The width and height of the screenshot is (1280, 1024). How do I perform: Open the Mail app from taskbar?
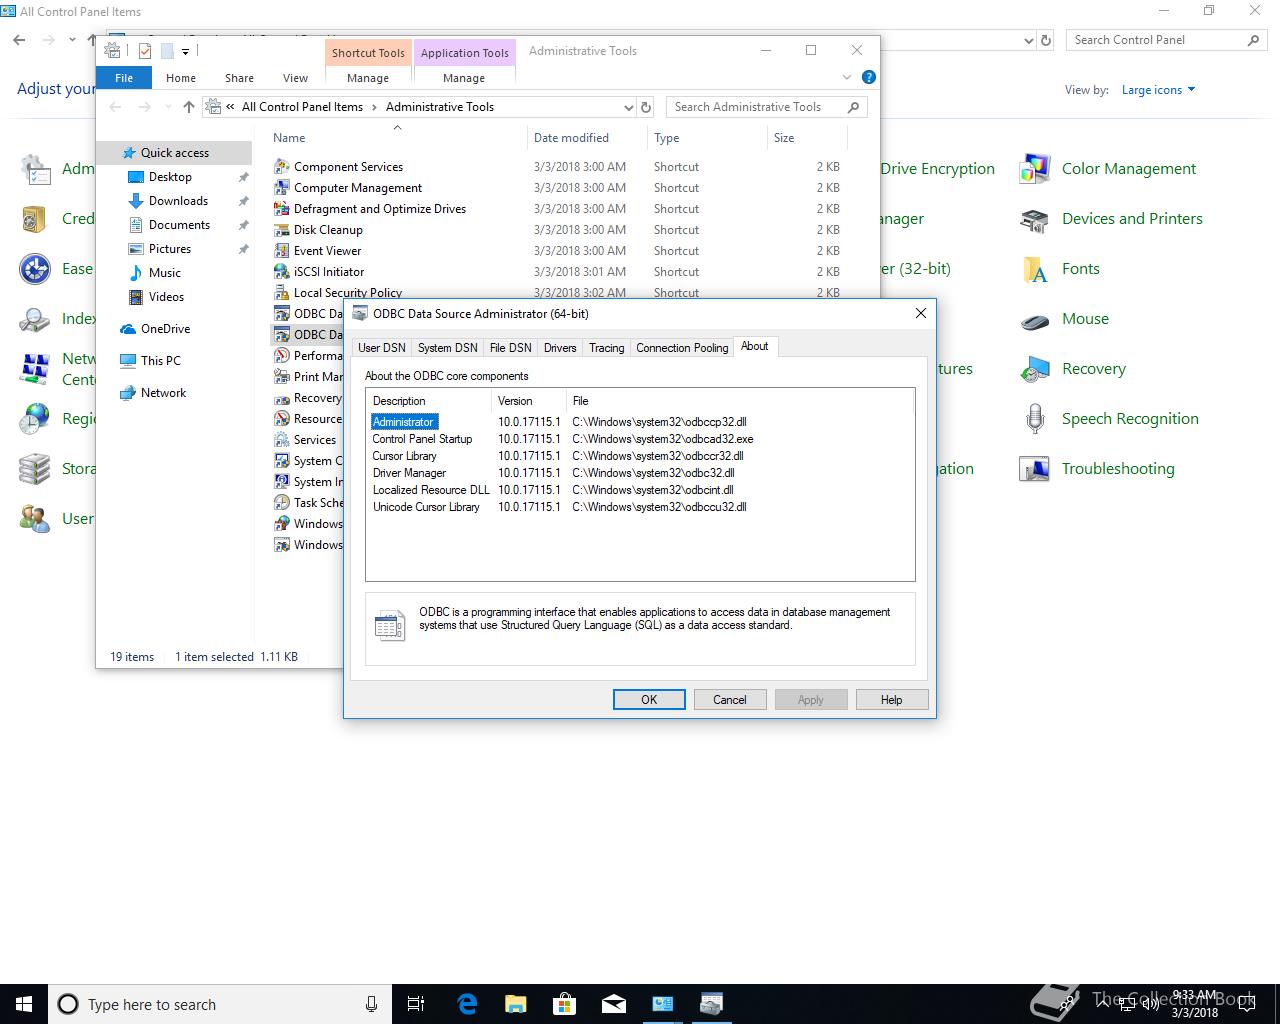[x=614, y=1004]
